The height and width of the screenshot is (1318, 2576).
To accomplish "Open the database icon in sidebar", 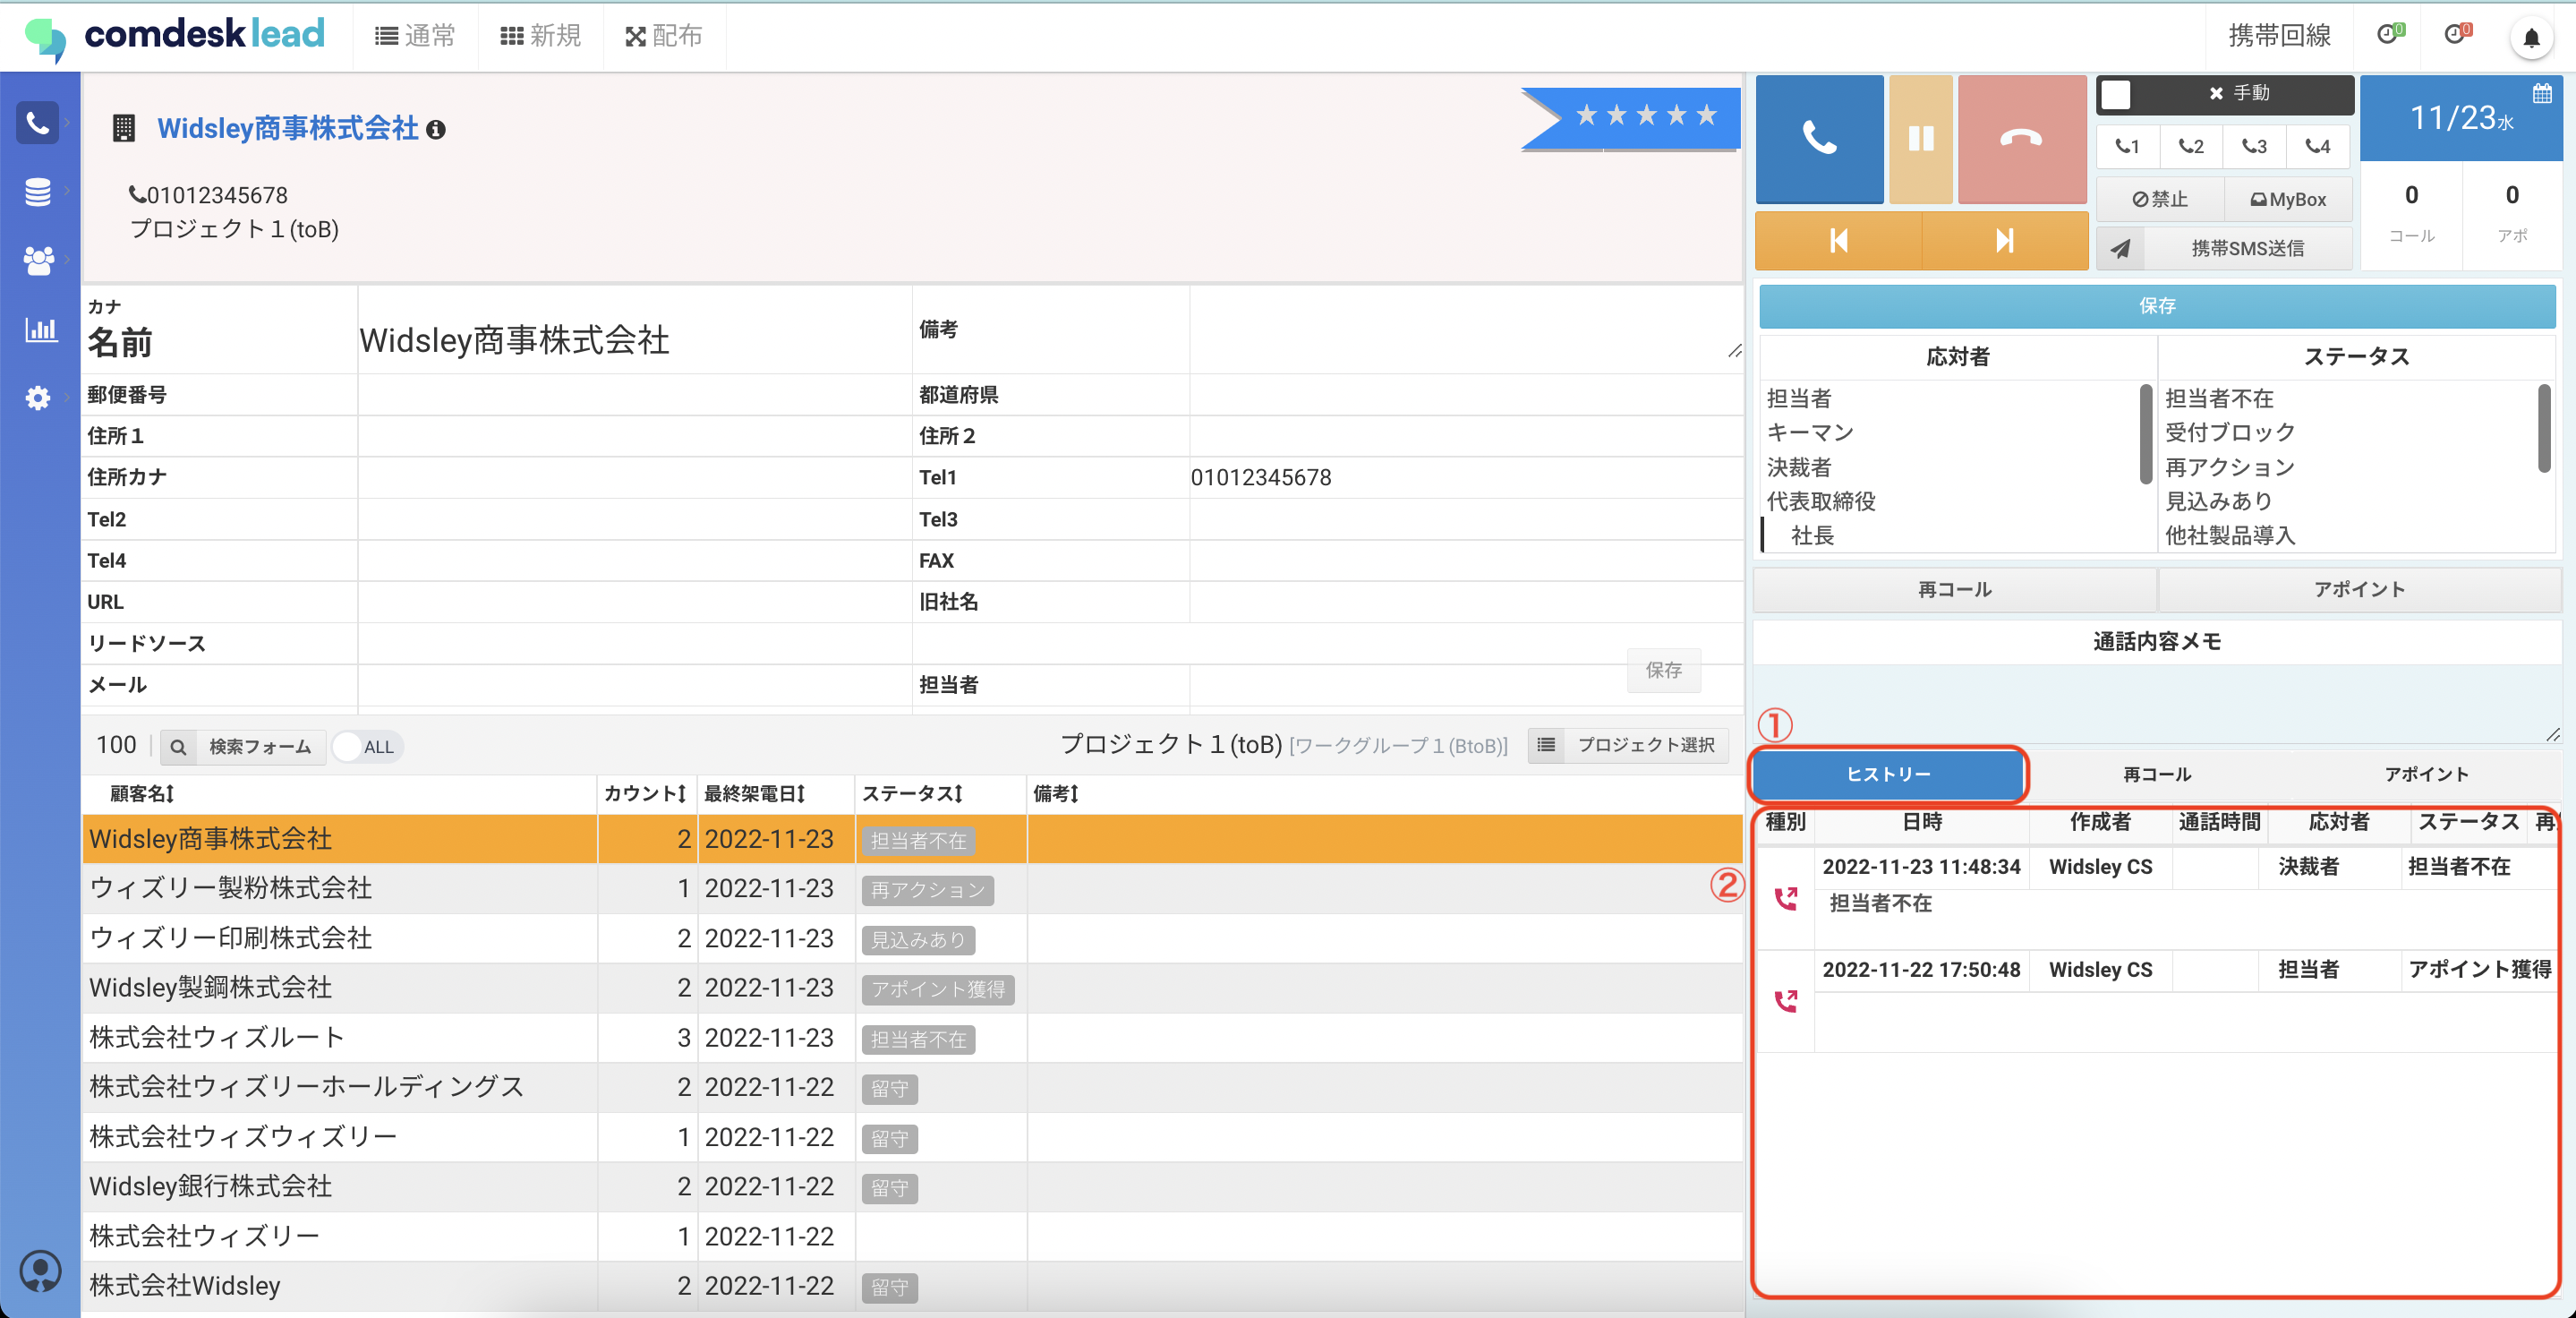I will [38, 191].
